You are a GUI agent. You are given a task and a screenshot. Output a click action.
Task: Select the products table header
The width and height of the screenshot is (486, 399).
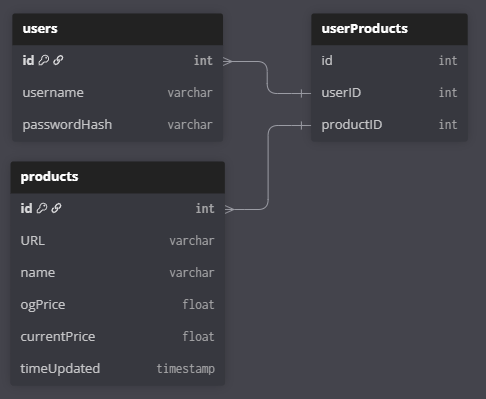pos(118,177)
